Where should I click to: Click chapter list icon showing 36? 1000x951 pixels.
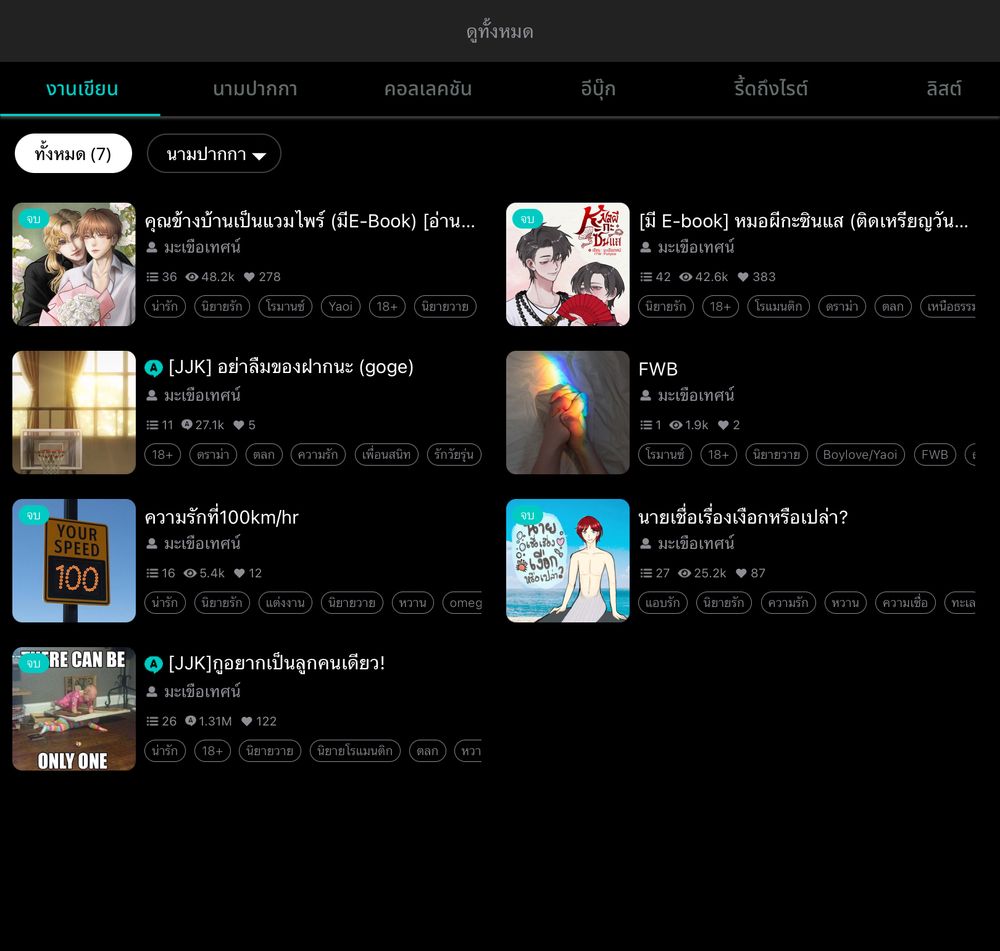coord(152,277)
